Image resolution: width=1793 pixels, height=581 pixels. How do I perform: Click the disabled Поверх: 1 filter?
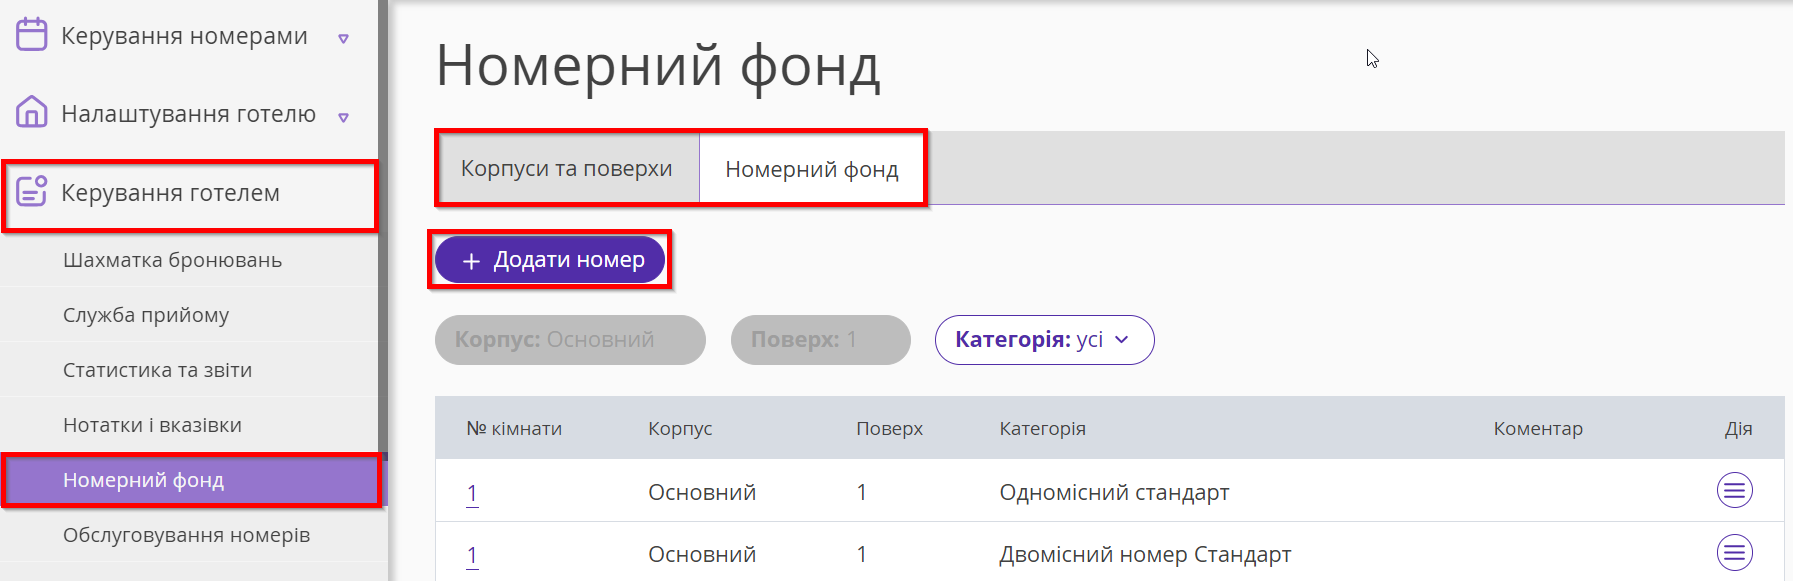(820, 340)
